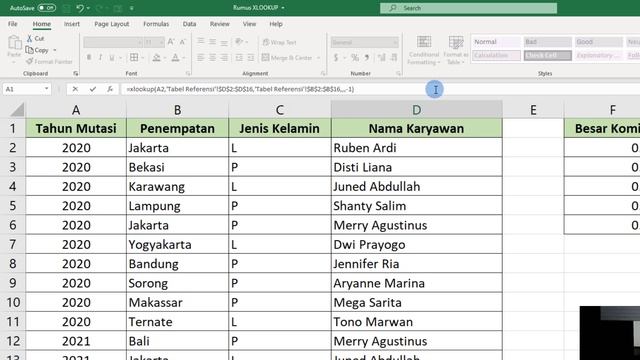640x360 pixels.
Task: Click the Decrease Font Size icon
Action: coord(182,42)
